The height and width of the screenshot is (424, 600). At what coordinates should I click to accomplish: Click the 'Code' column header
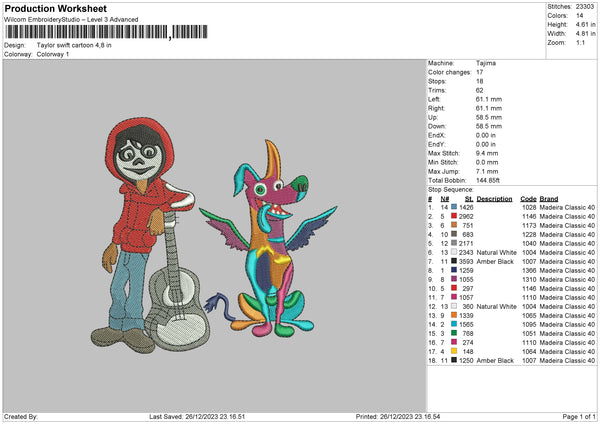point(528,199)
